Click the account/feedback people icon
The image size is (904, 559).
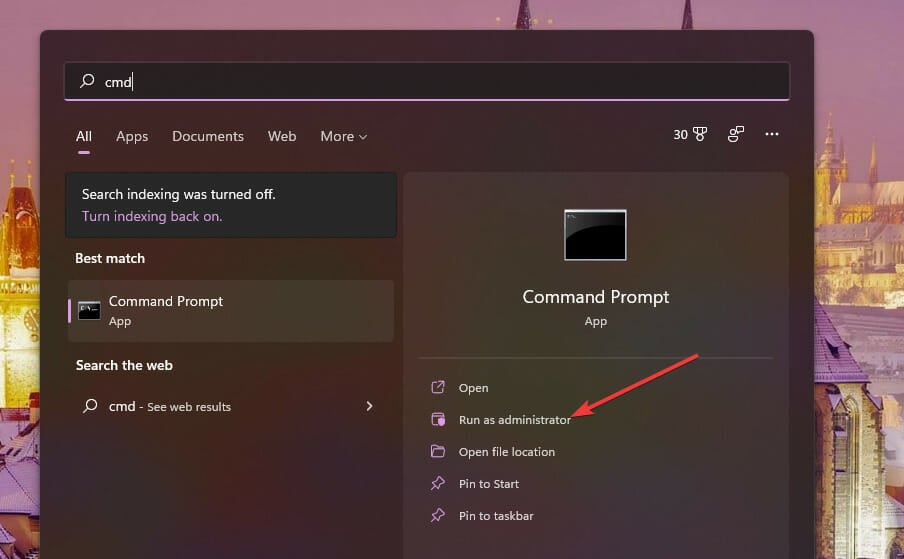click(736, 134)
